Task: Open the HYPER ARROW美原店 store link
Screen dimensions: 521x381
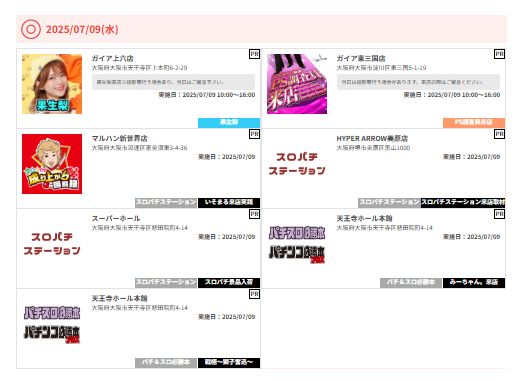Action: point(372,138)
